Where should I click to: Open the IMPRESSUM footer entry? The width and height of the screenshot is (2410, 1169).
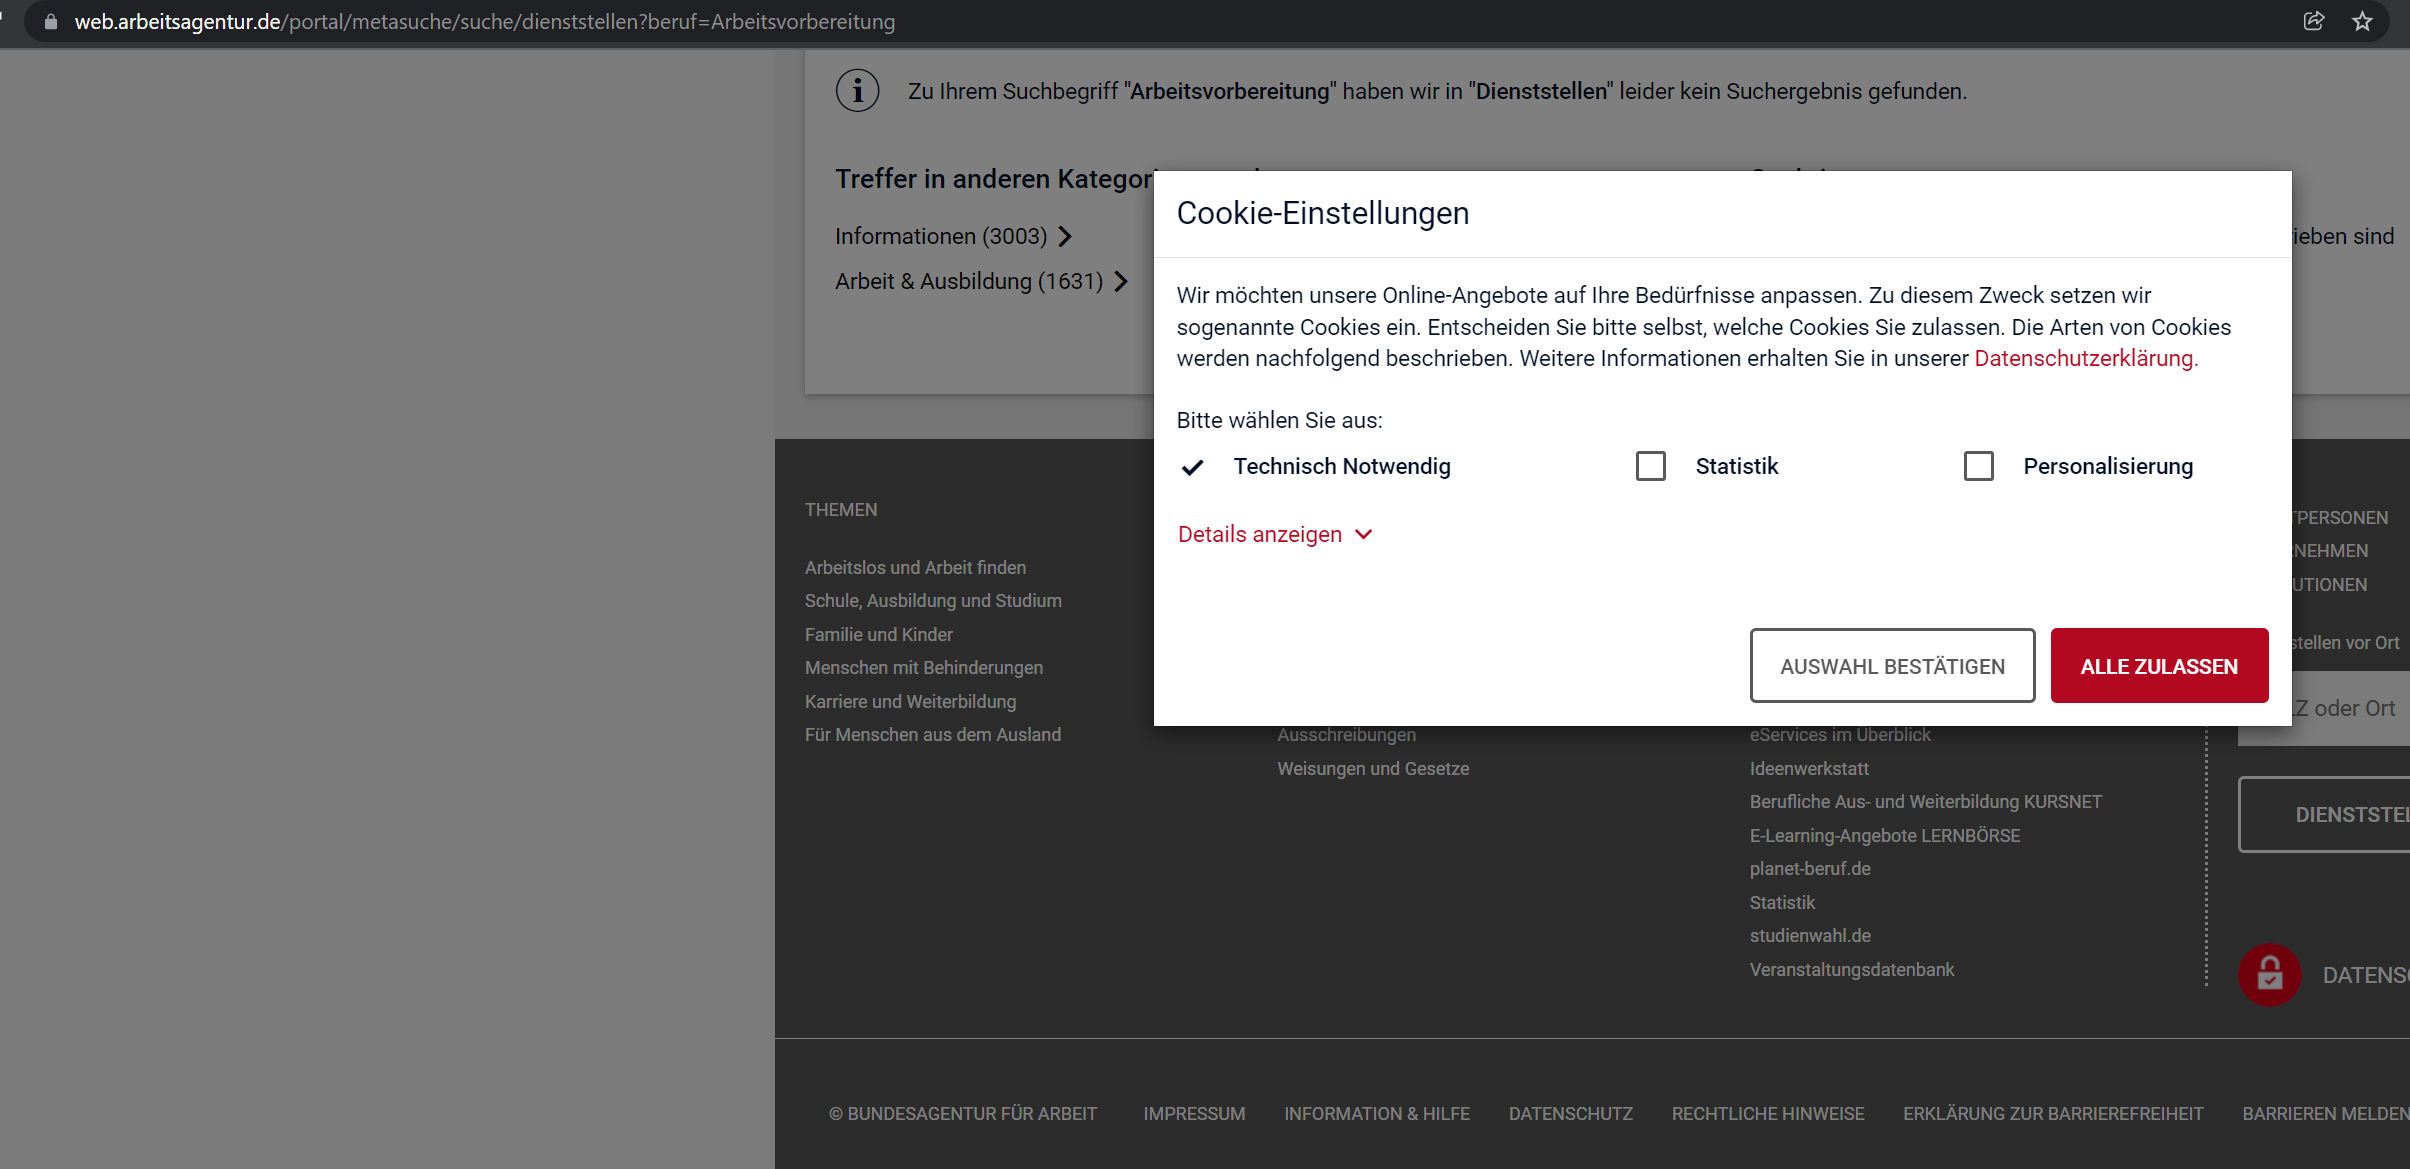1193,1113
